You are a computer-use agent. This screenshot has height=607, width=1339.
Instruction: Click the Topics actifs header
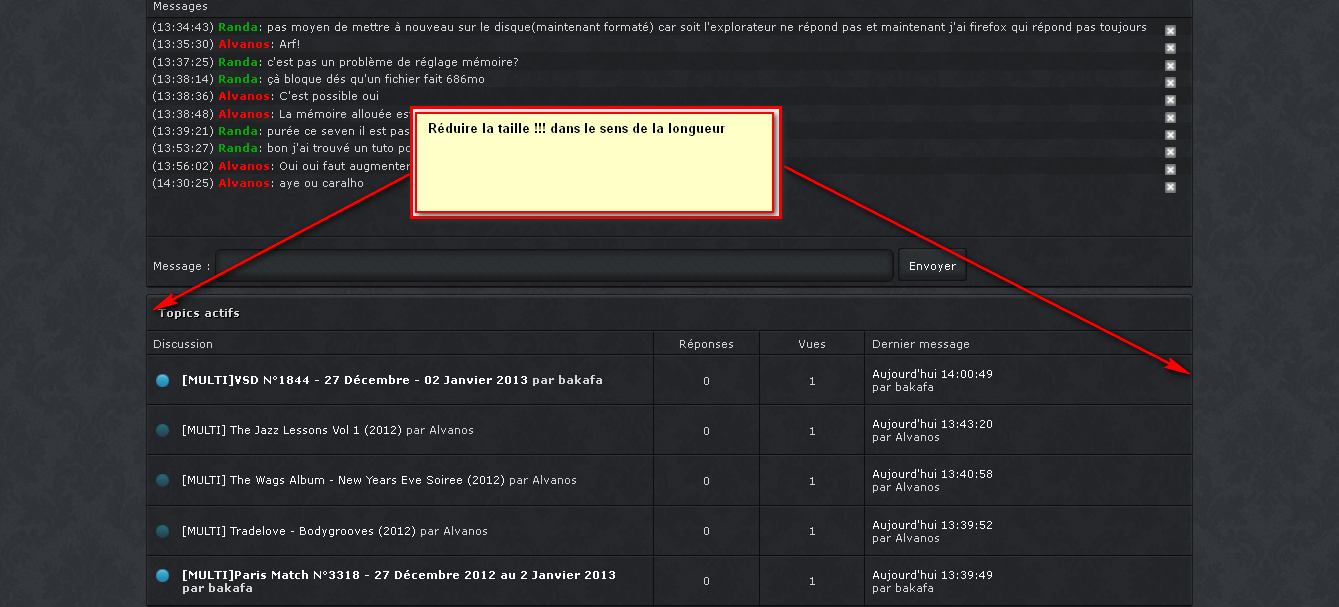click(x=199, y=313)
